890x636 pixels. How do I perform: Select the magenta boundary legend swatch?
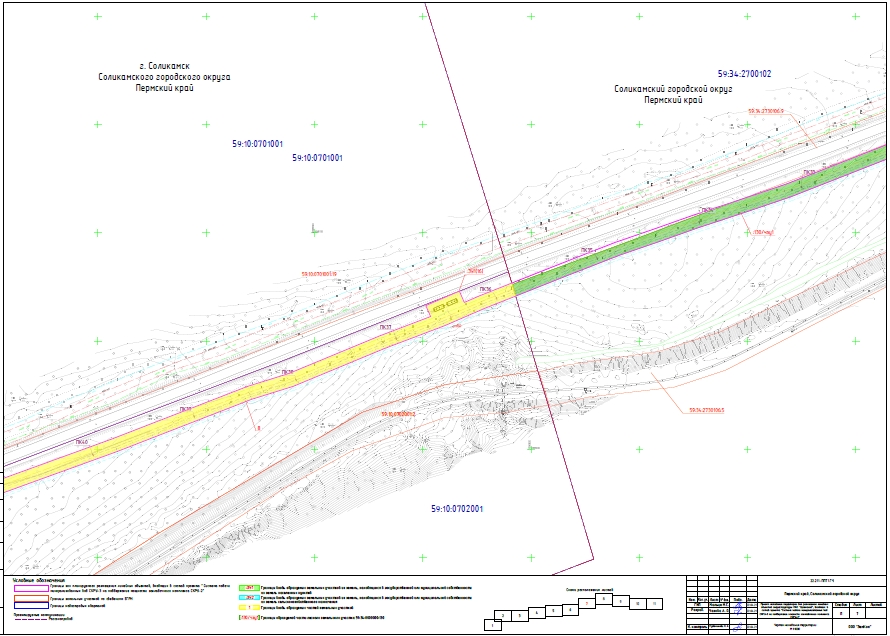(31, 588)
